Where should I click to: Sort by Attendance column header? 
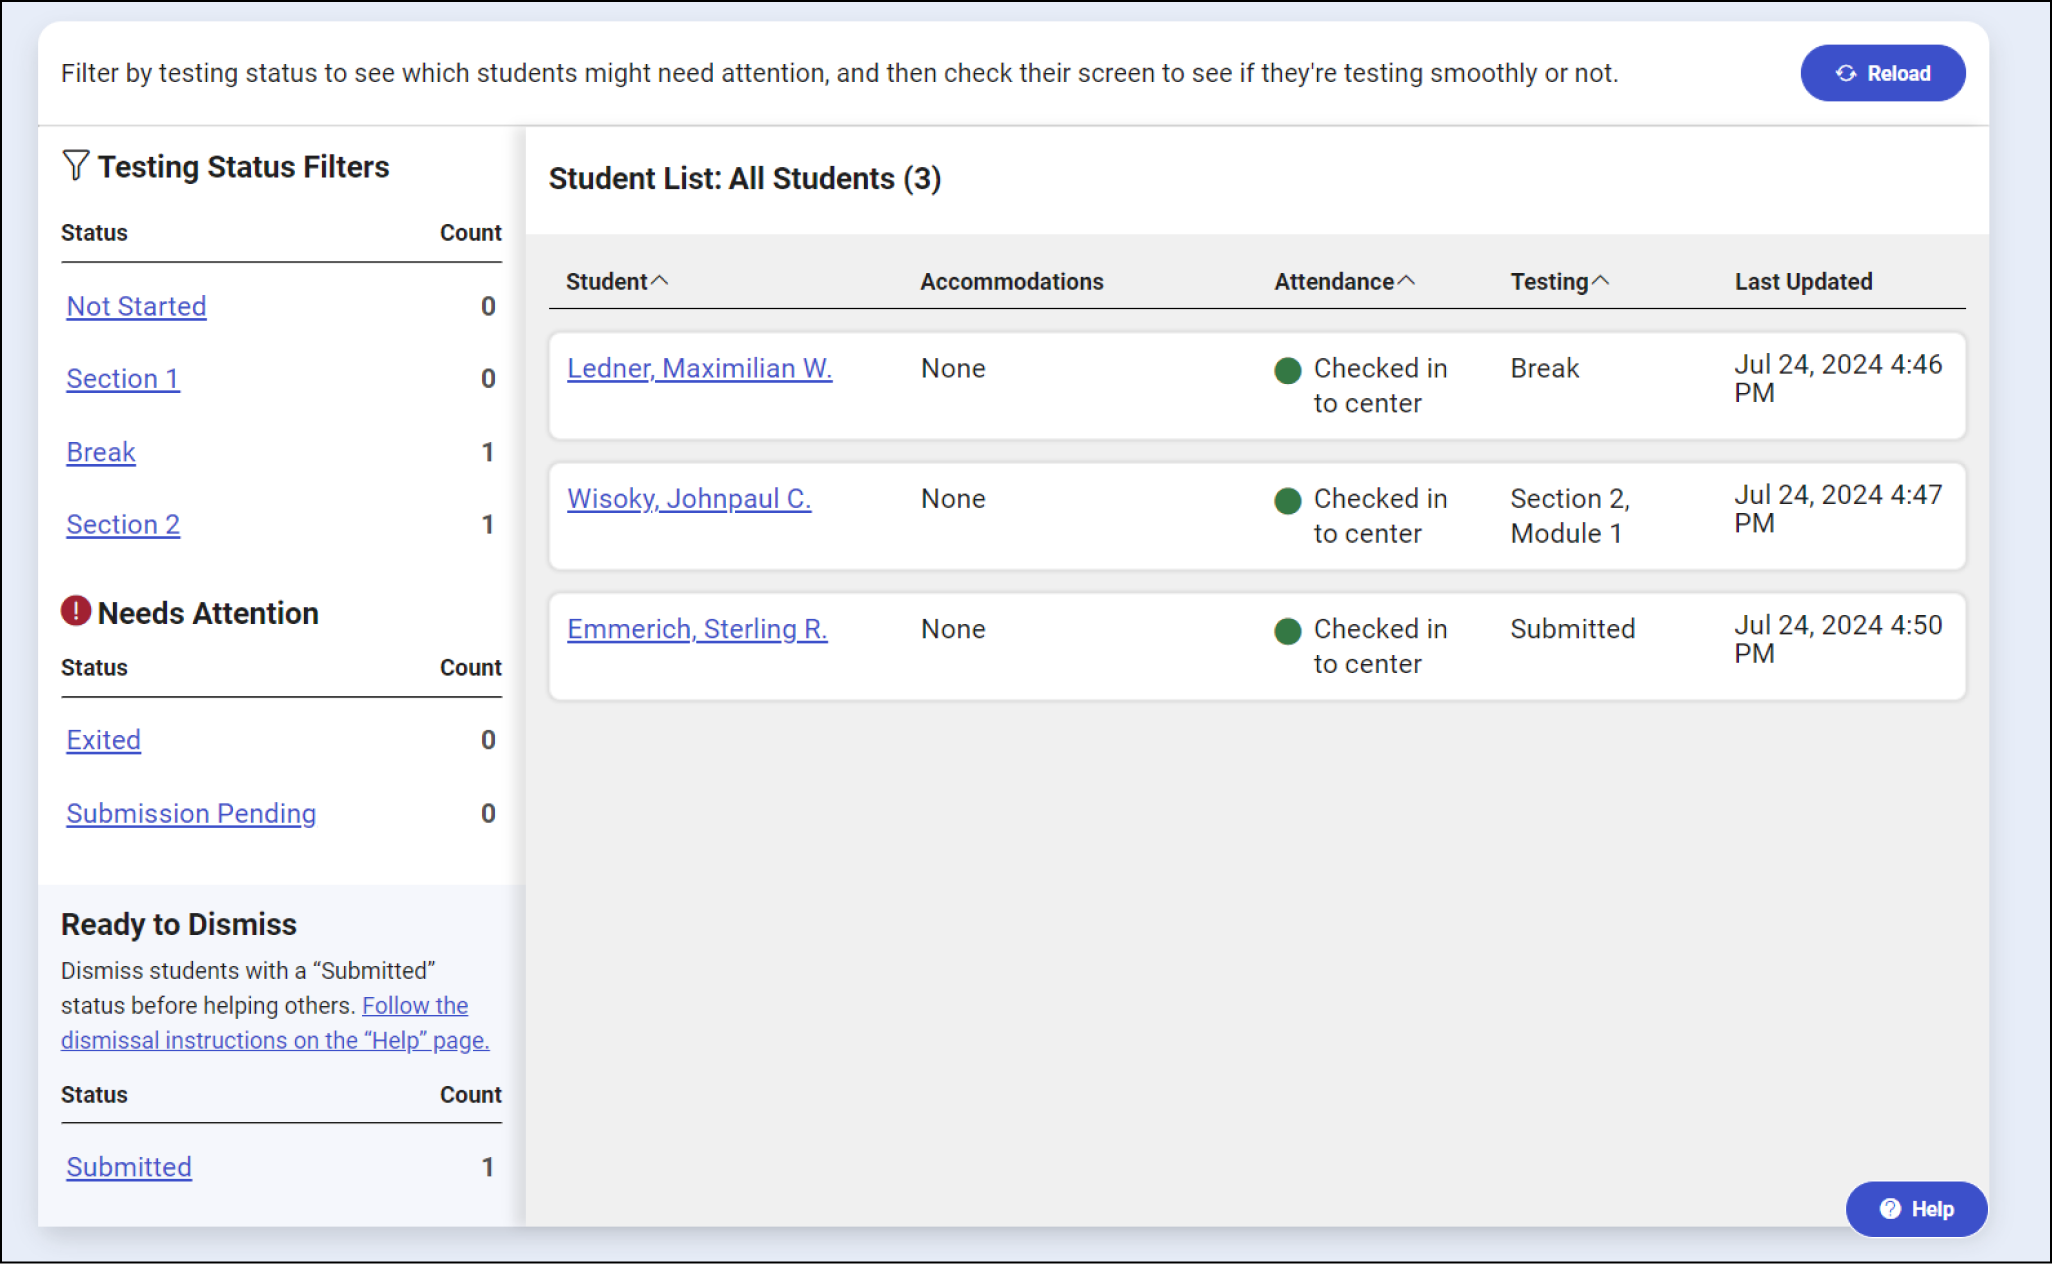click(x=1344, y=282)
